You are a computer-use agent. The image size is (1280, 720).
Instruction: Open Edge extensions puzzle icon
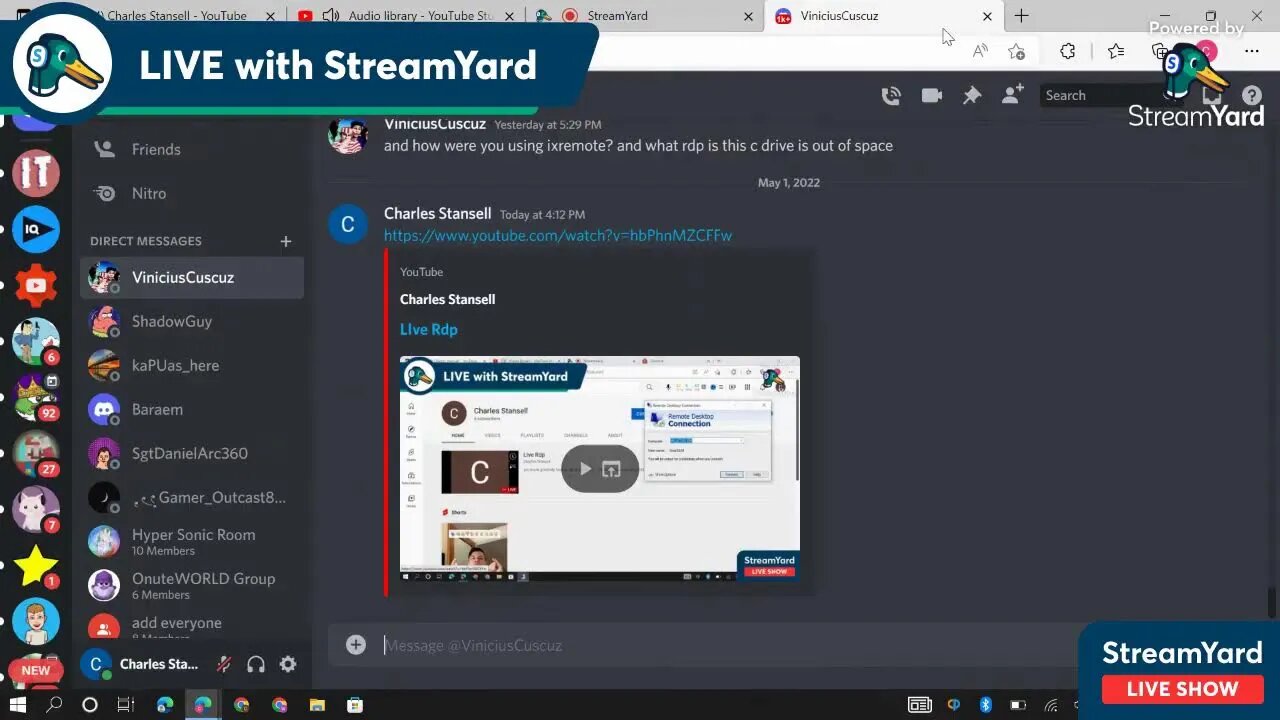click(x=1067, y=51)
